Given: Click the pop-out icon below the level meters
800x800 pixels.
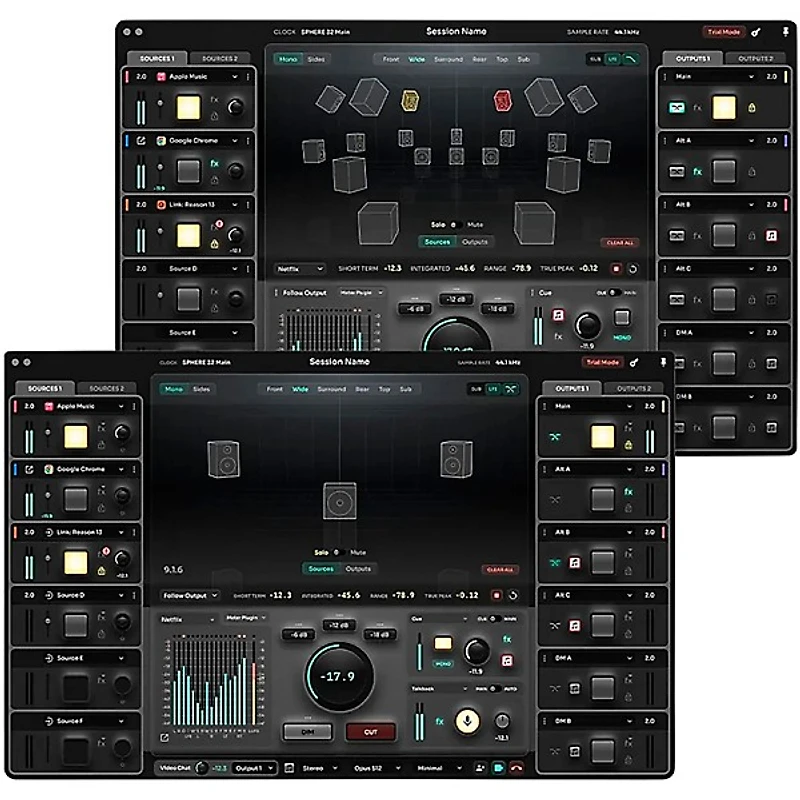Looking at the screenshot, I should point(164,739).
